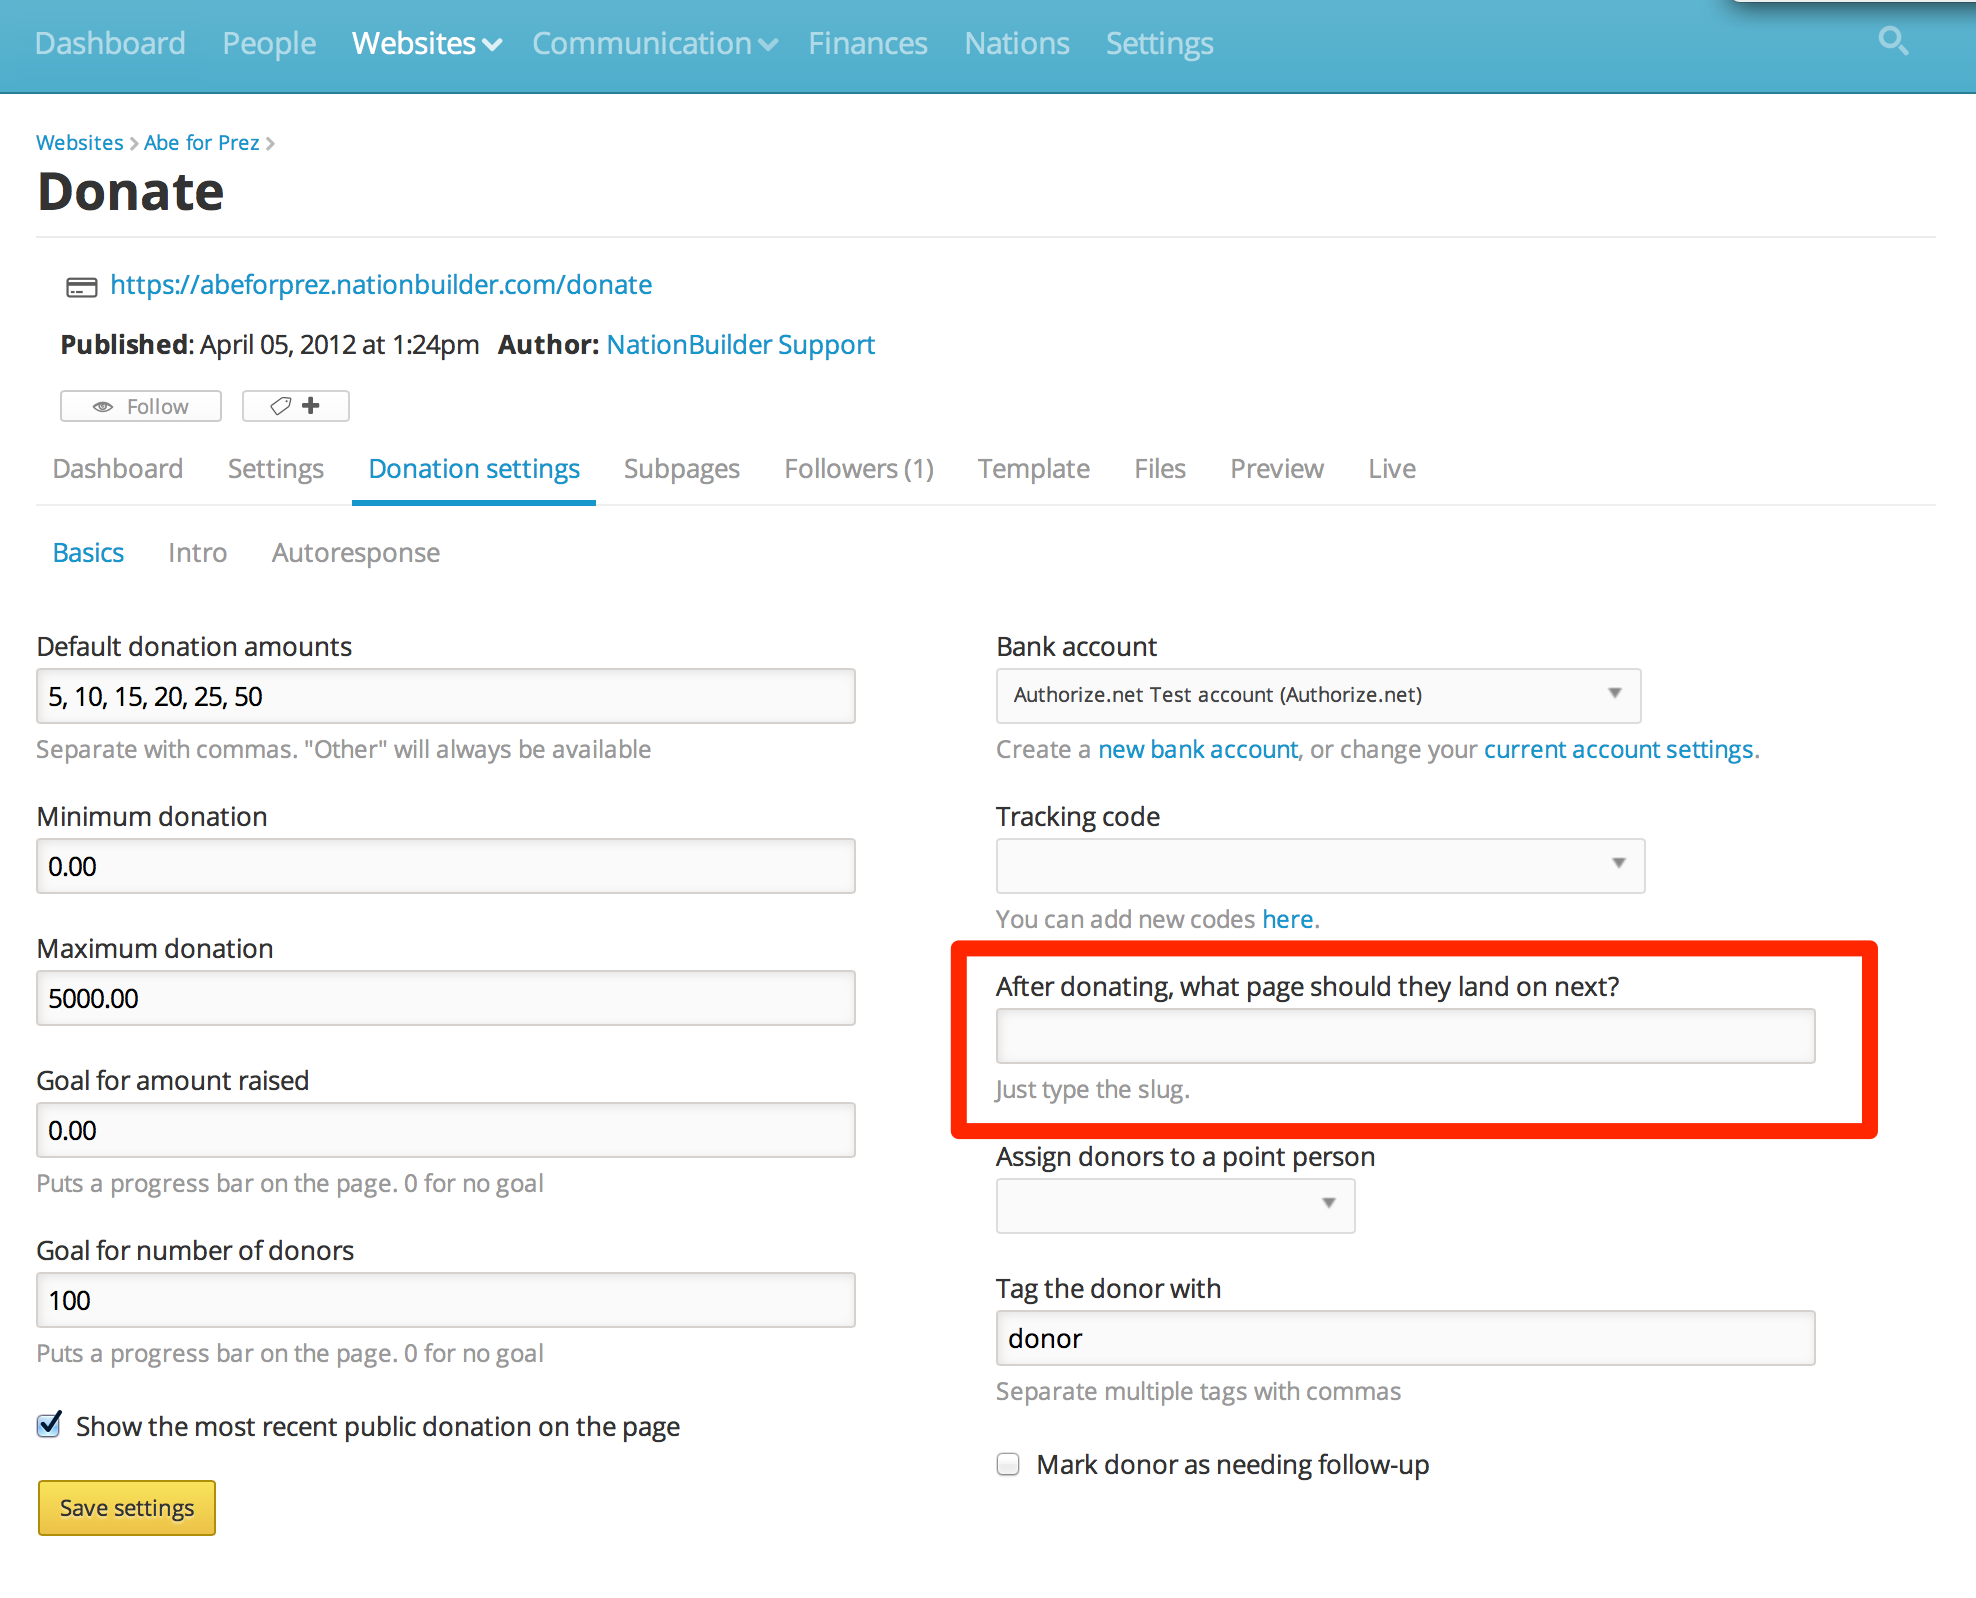Click the 'here' link for tracking codes
The width and height of the screenshot is (1976, 1598).
pos(1288,919)
